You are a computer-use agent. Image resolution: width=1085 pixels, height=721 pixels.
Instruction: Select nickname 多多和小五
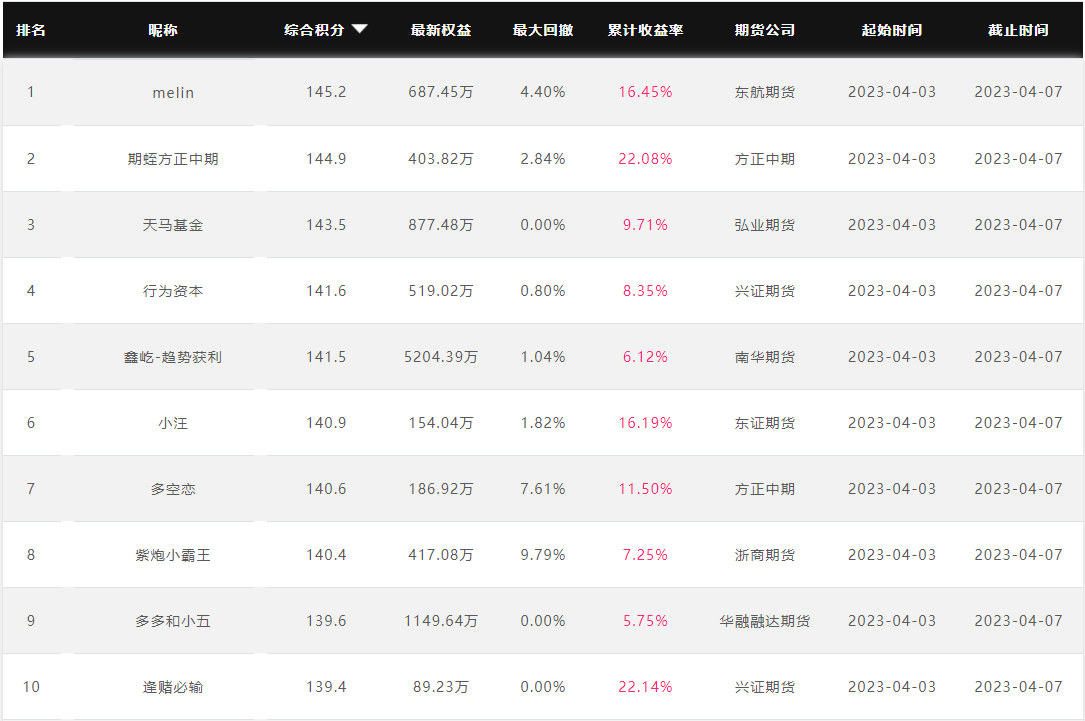[x=173, y=621]
